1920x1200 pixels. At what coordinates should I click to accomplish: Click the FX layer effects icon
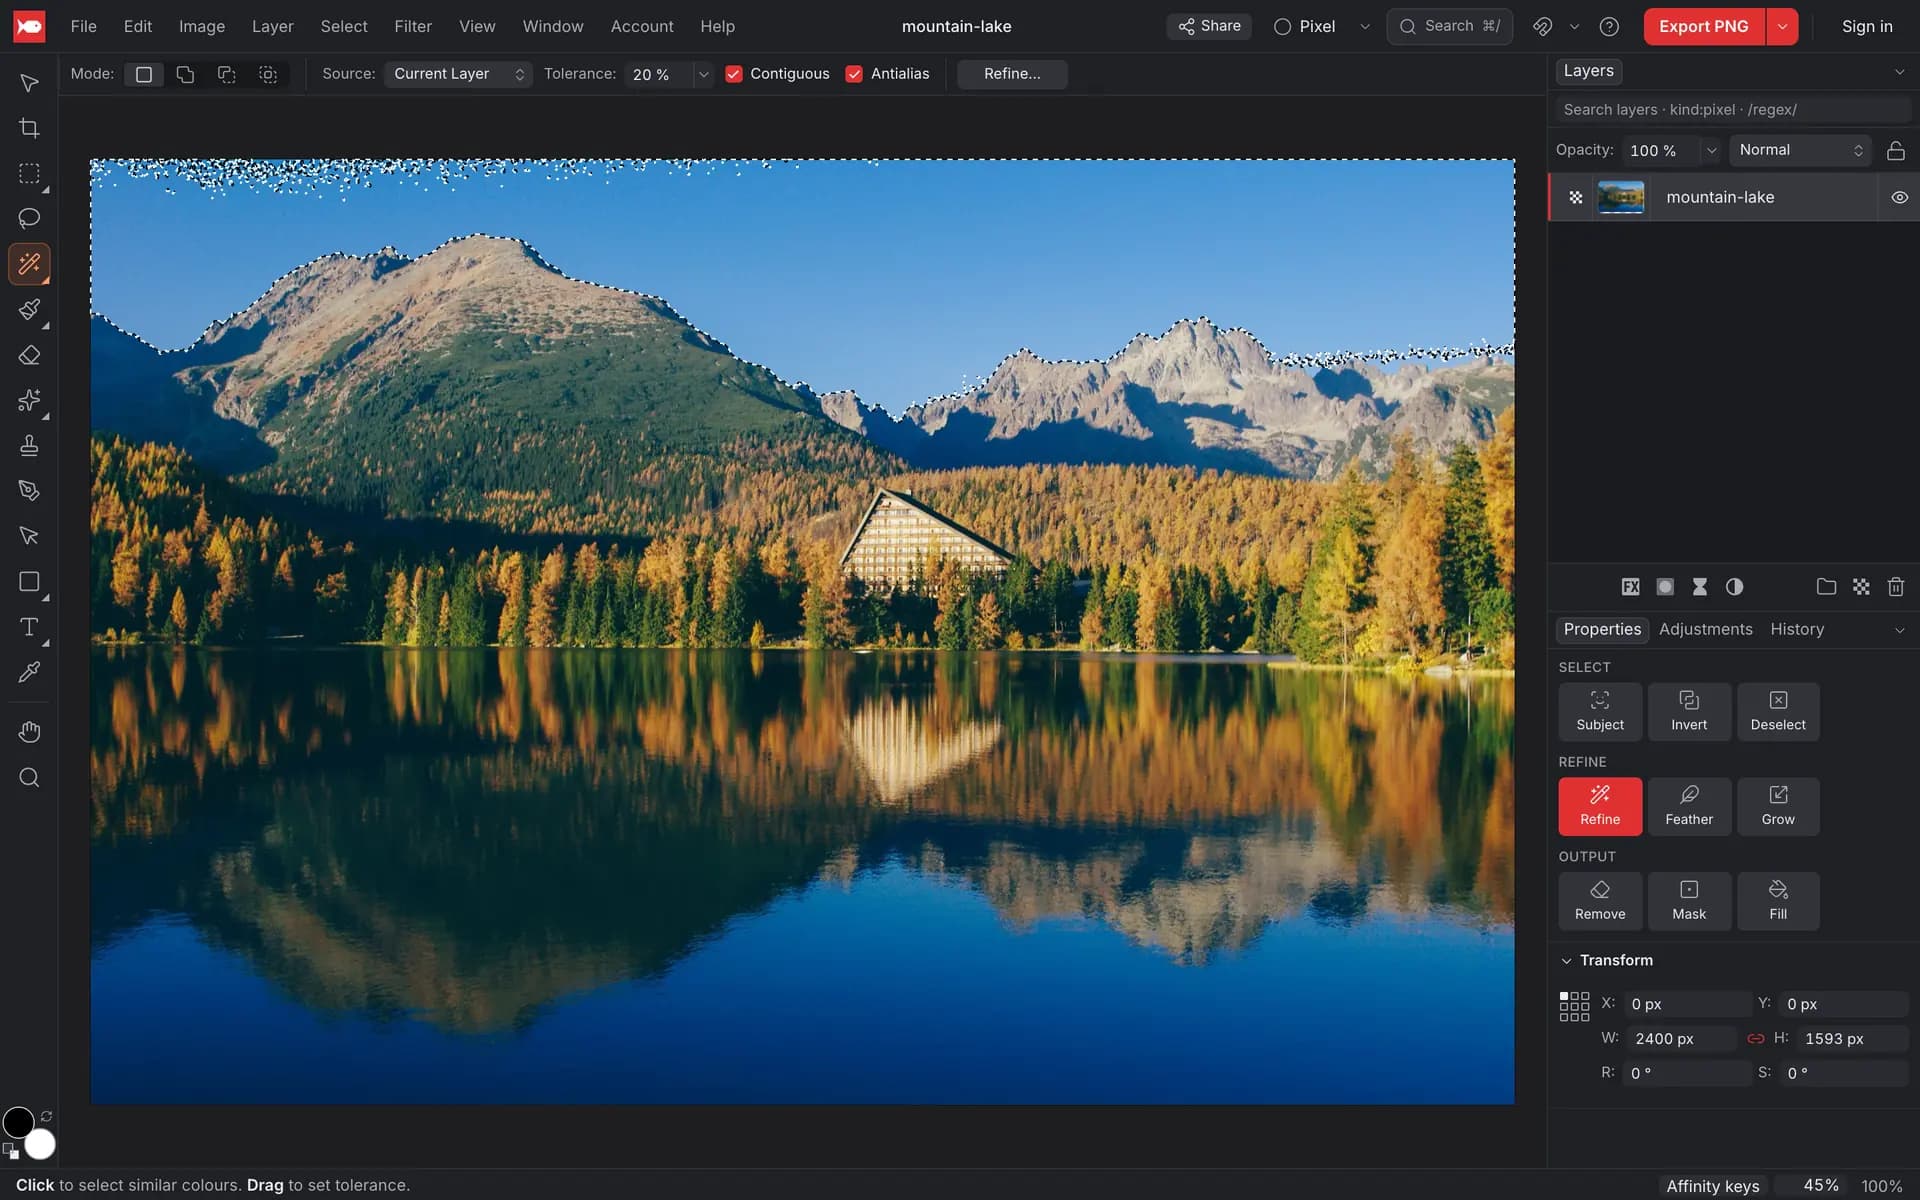(1630, 587)
